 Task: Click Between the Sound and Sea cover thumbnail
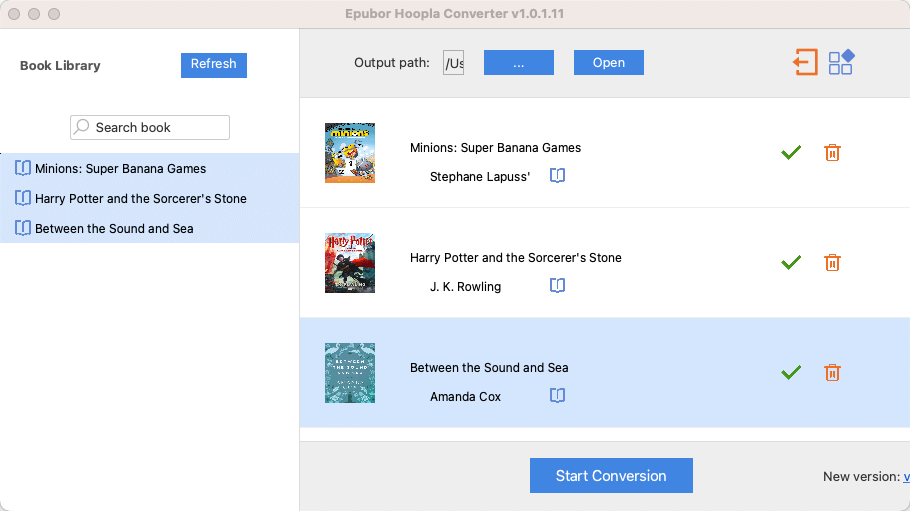(350, 373)
